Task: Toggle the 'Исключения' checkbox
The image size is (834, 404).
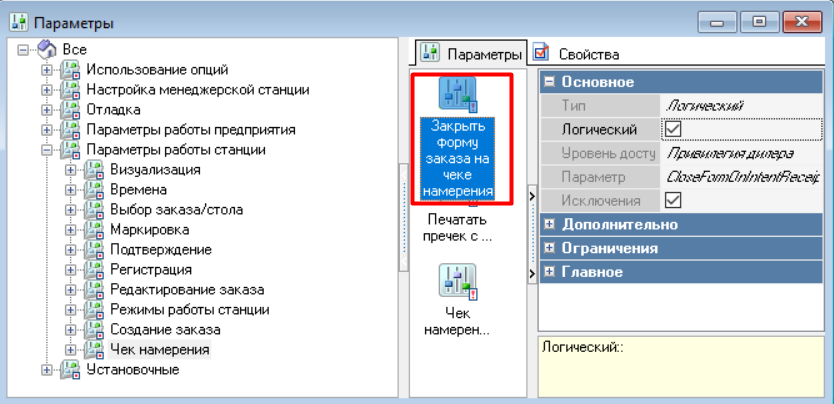Action: click(x=673, y=200)
